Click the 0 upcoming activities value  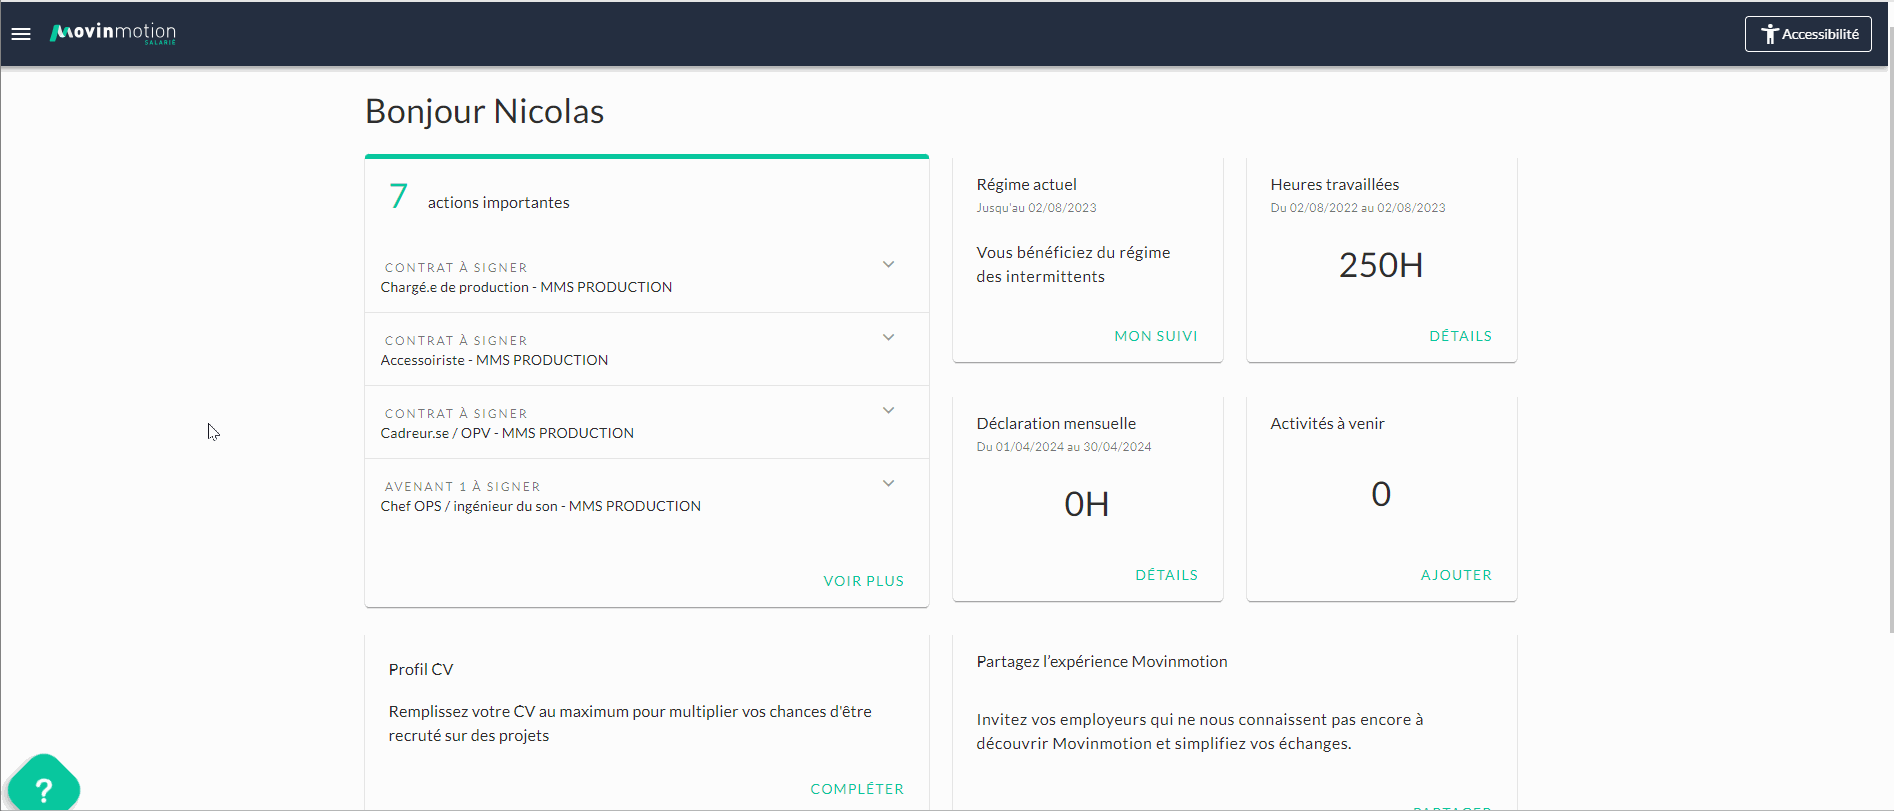tap(1381, 494)
